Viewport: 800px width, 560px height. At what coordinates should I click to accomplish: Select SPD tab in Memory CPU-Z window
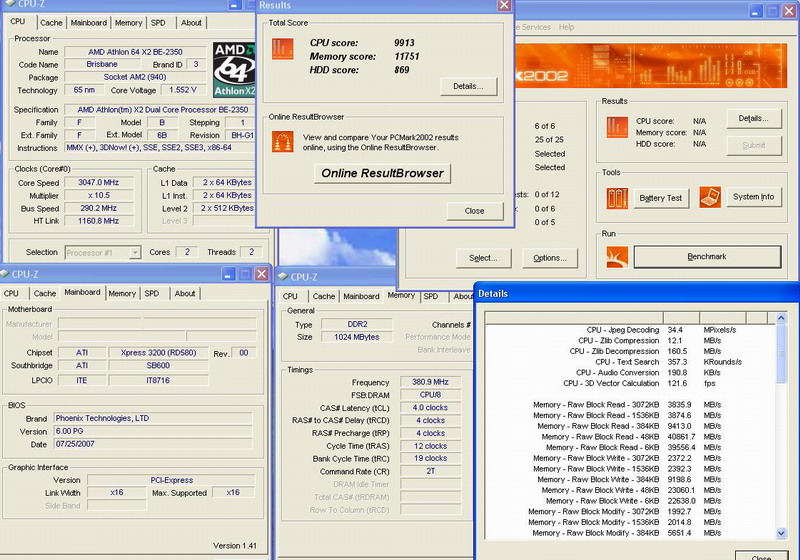coord(431,296)
